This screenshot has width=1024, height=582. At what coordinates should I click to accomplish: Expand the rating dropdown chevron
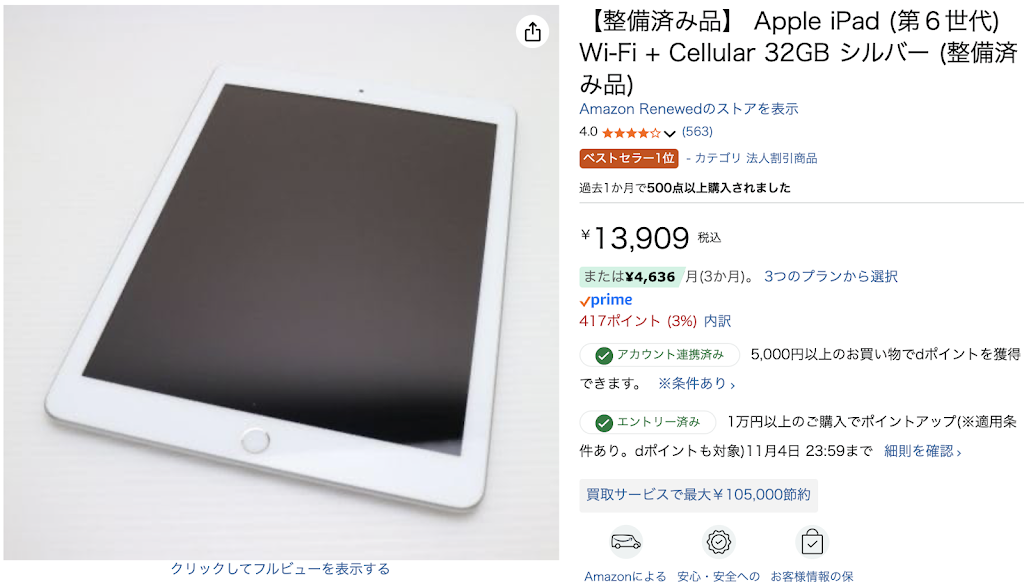pos(669,133)
